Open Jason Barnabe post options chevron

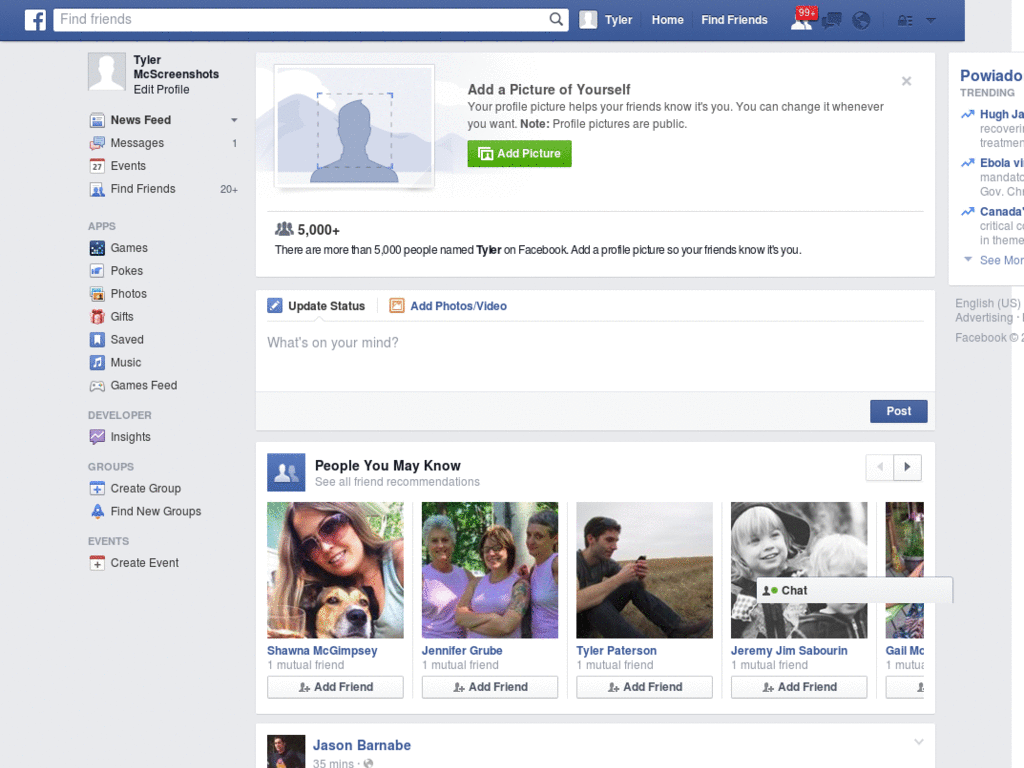pyautogui.click(x=918, y=742)
